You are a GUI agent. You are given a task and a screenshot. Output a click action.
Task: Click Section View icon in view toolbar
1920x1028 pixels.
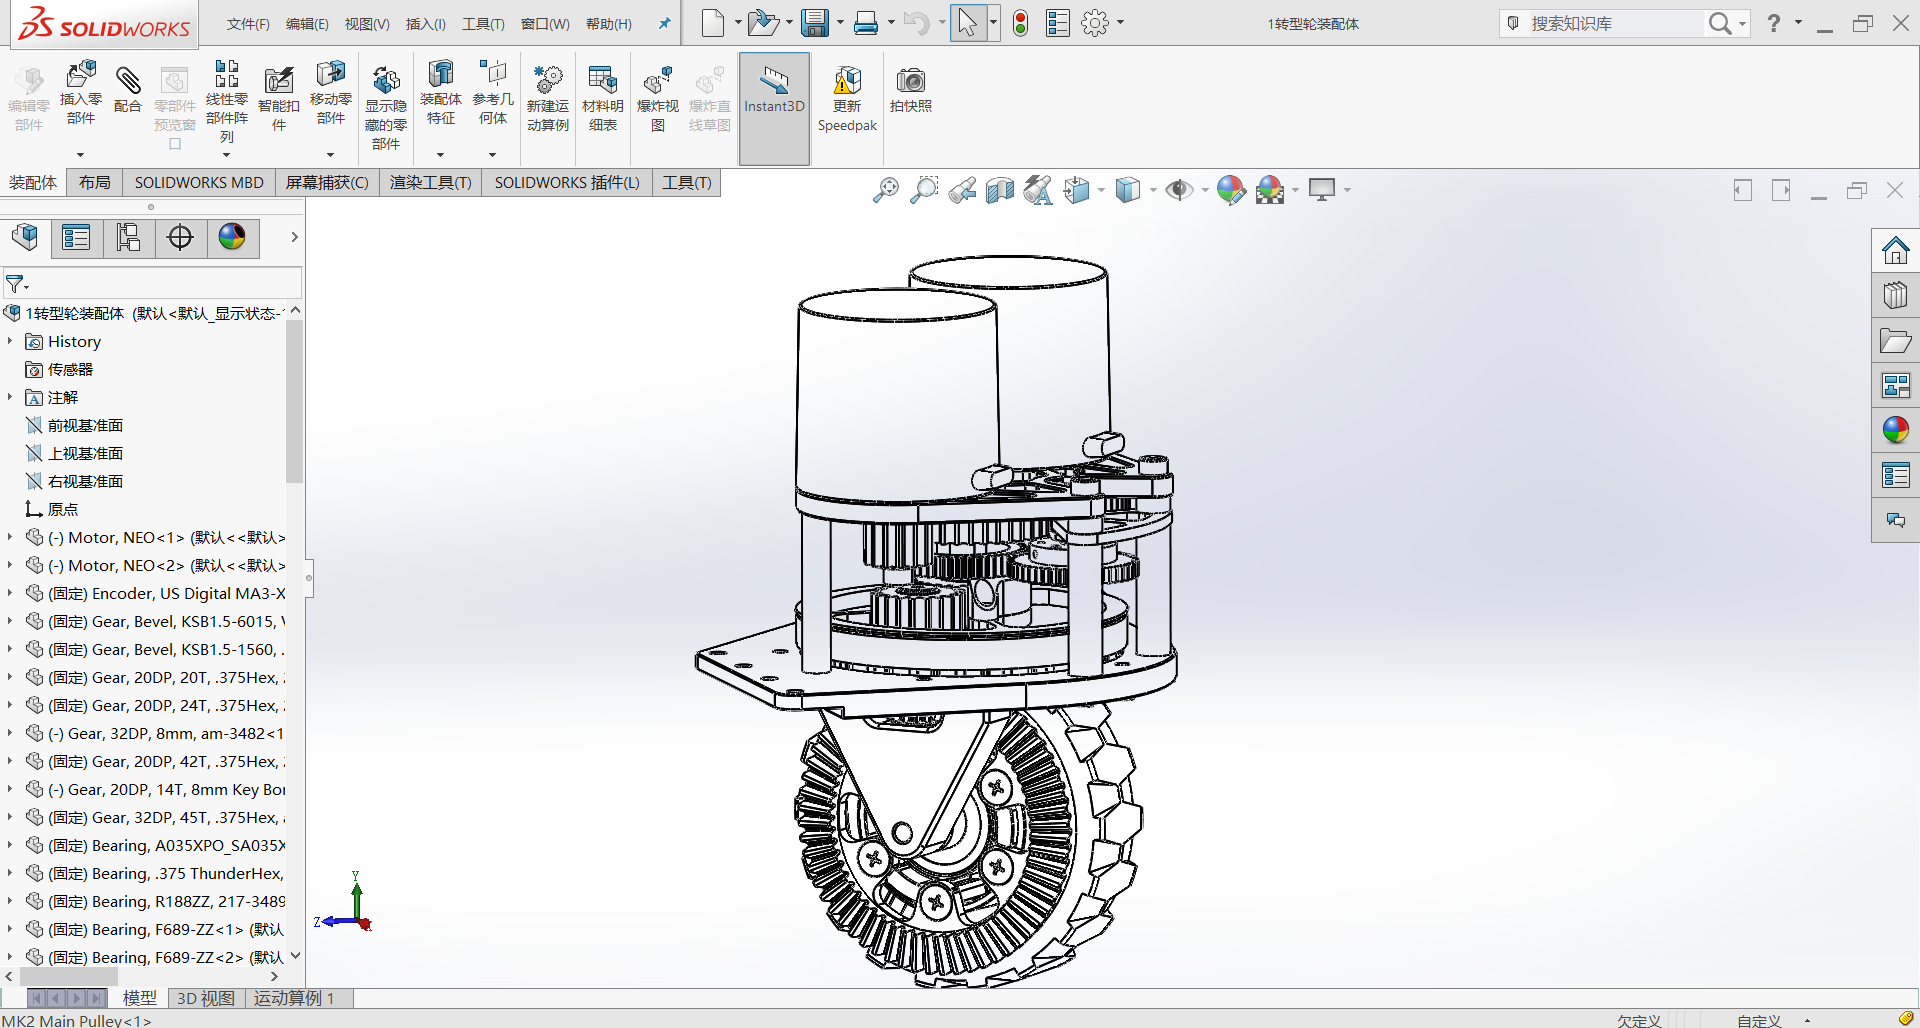tap(1000, 190)
